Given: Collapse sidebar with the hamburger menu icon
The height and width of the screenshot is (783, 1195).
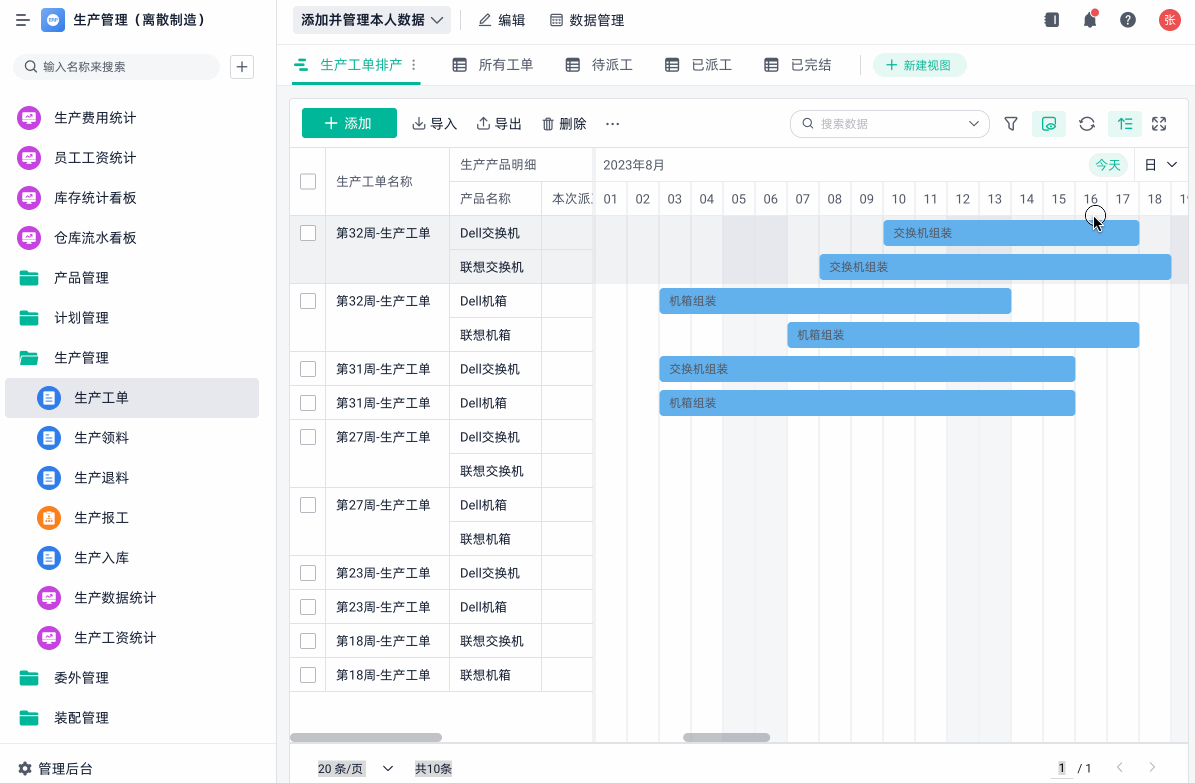Looking at the screenshot, I should pyautogui.click(x=22, y=20).
